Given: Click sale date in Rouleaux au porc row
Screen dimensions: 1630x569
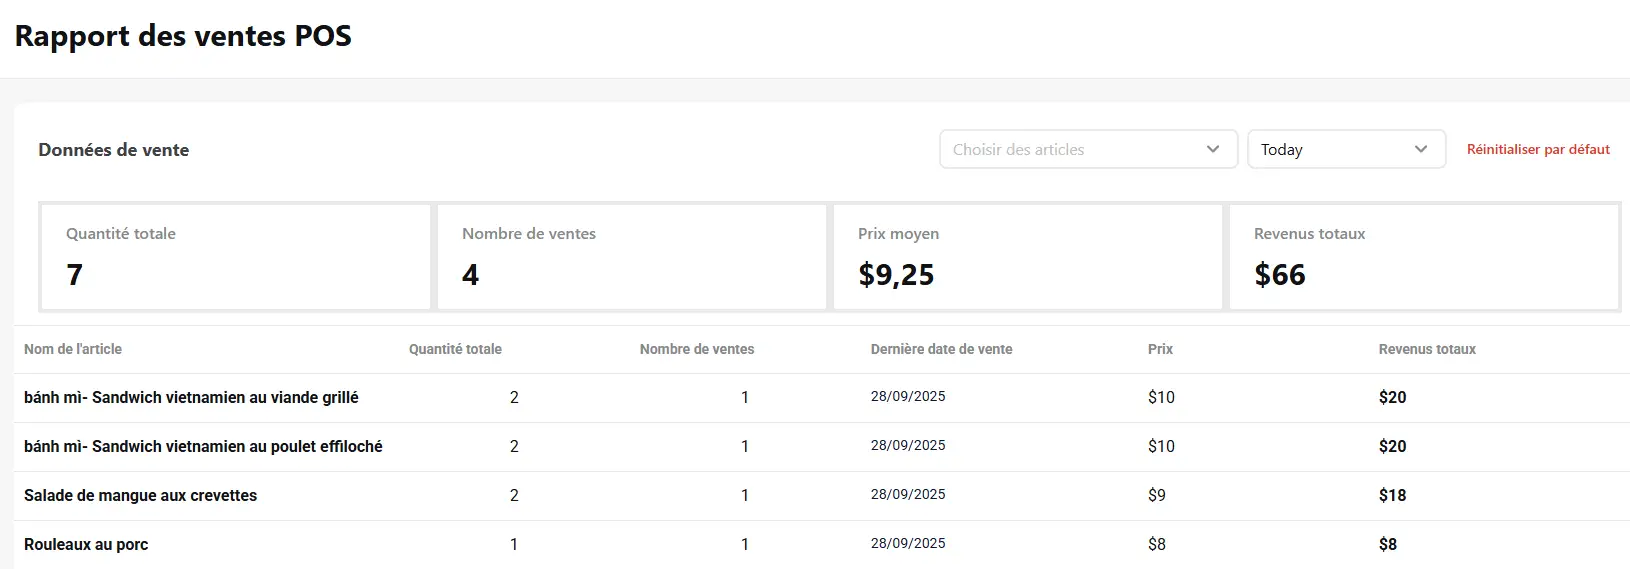Looking at the screenshot, I should (x=908, y=543).
